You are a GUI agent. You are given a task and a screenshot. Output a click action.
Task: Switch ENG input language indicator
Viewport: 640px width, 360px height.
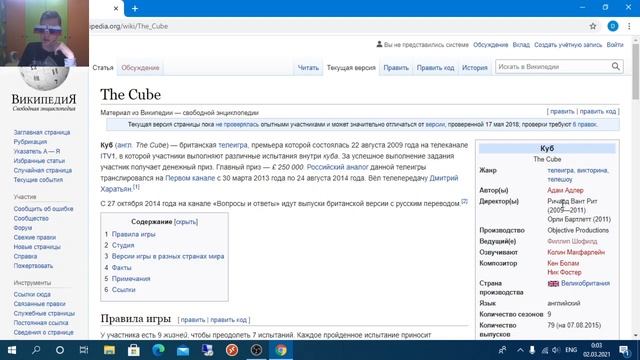[571, 350]
